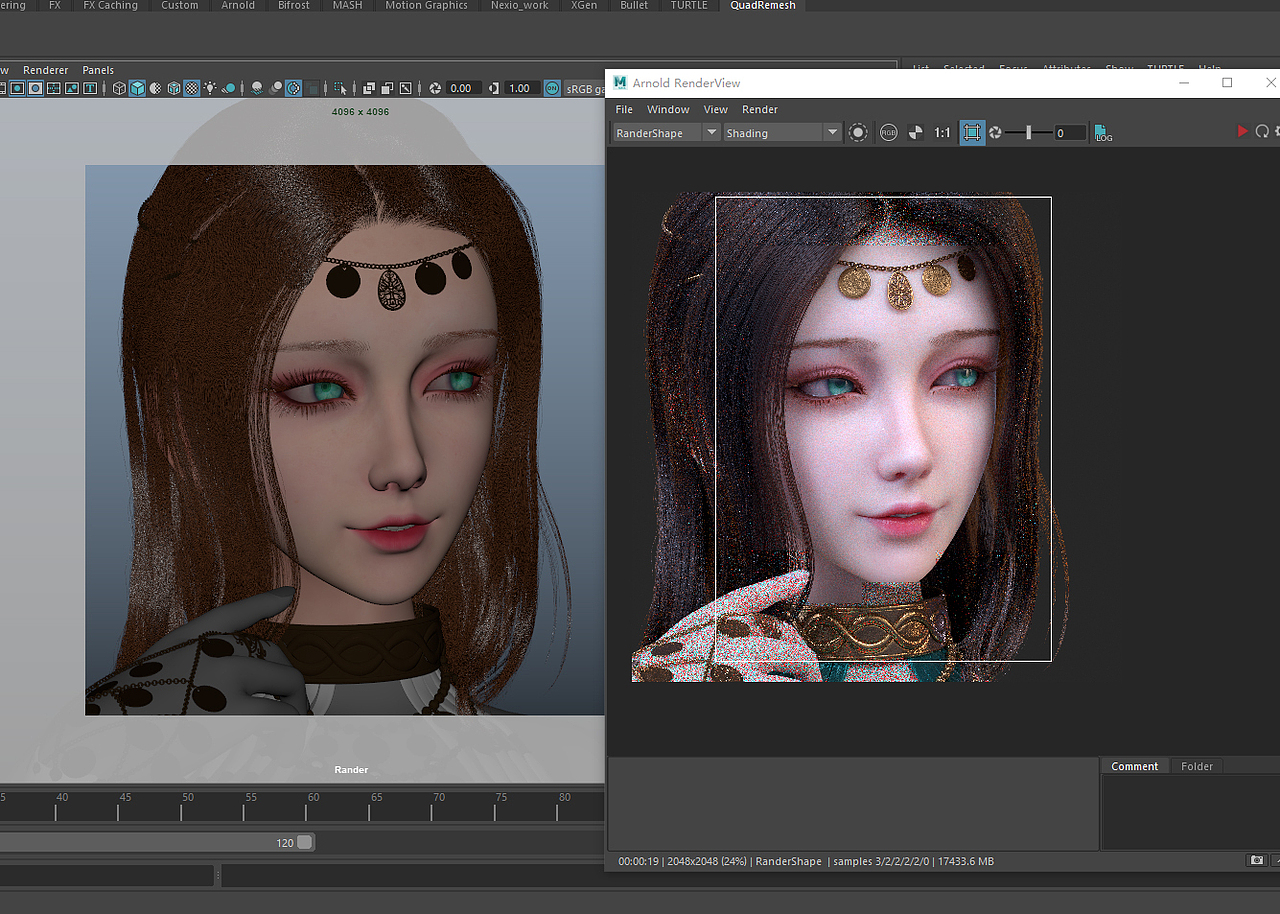The image size is (1280, 914).
Task: Toggle textured display in the viewport toolbar
Action: click(x=191, y=88)
